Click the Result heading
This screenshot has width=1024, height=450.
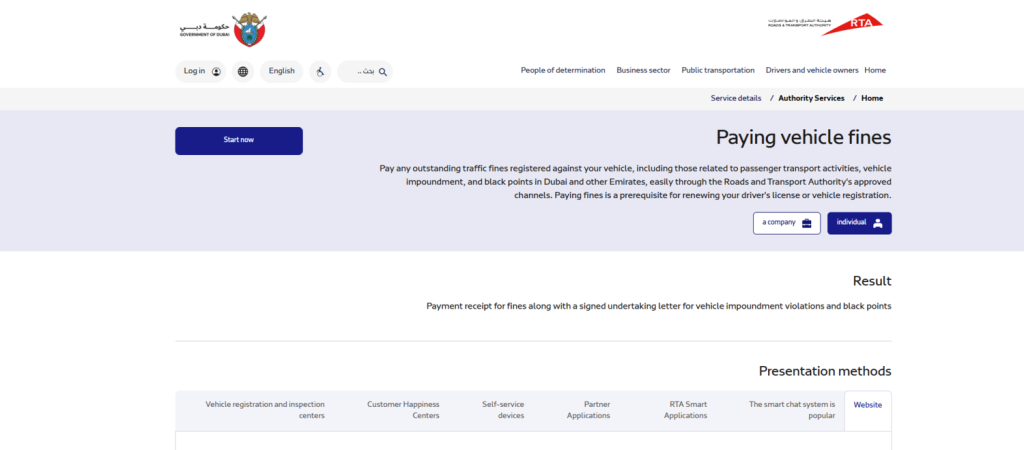(x=872, y=281)
